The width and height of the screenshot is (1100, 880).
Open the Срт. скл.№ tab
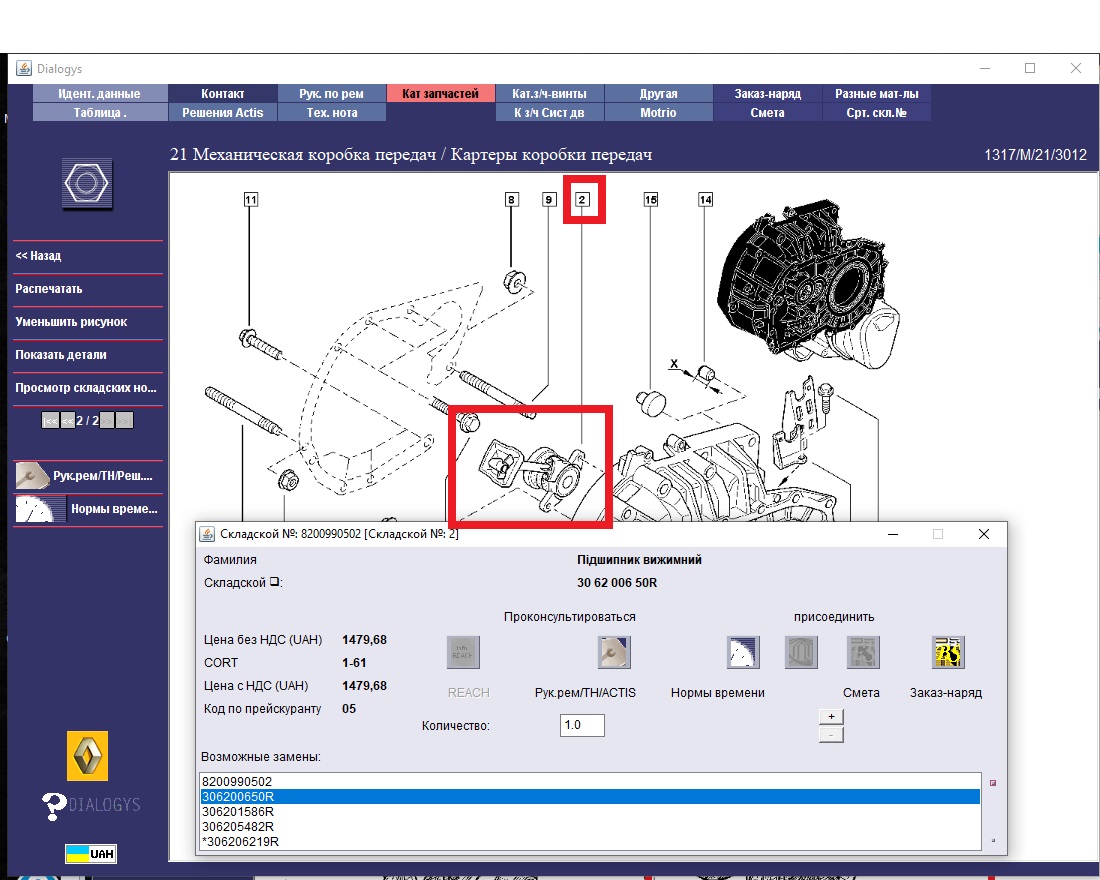[876, 112]
